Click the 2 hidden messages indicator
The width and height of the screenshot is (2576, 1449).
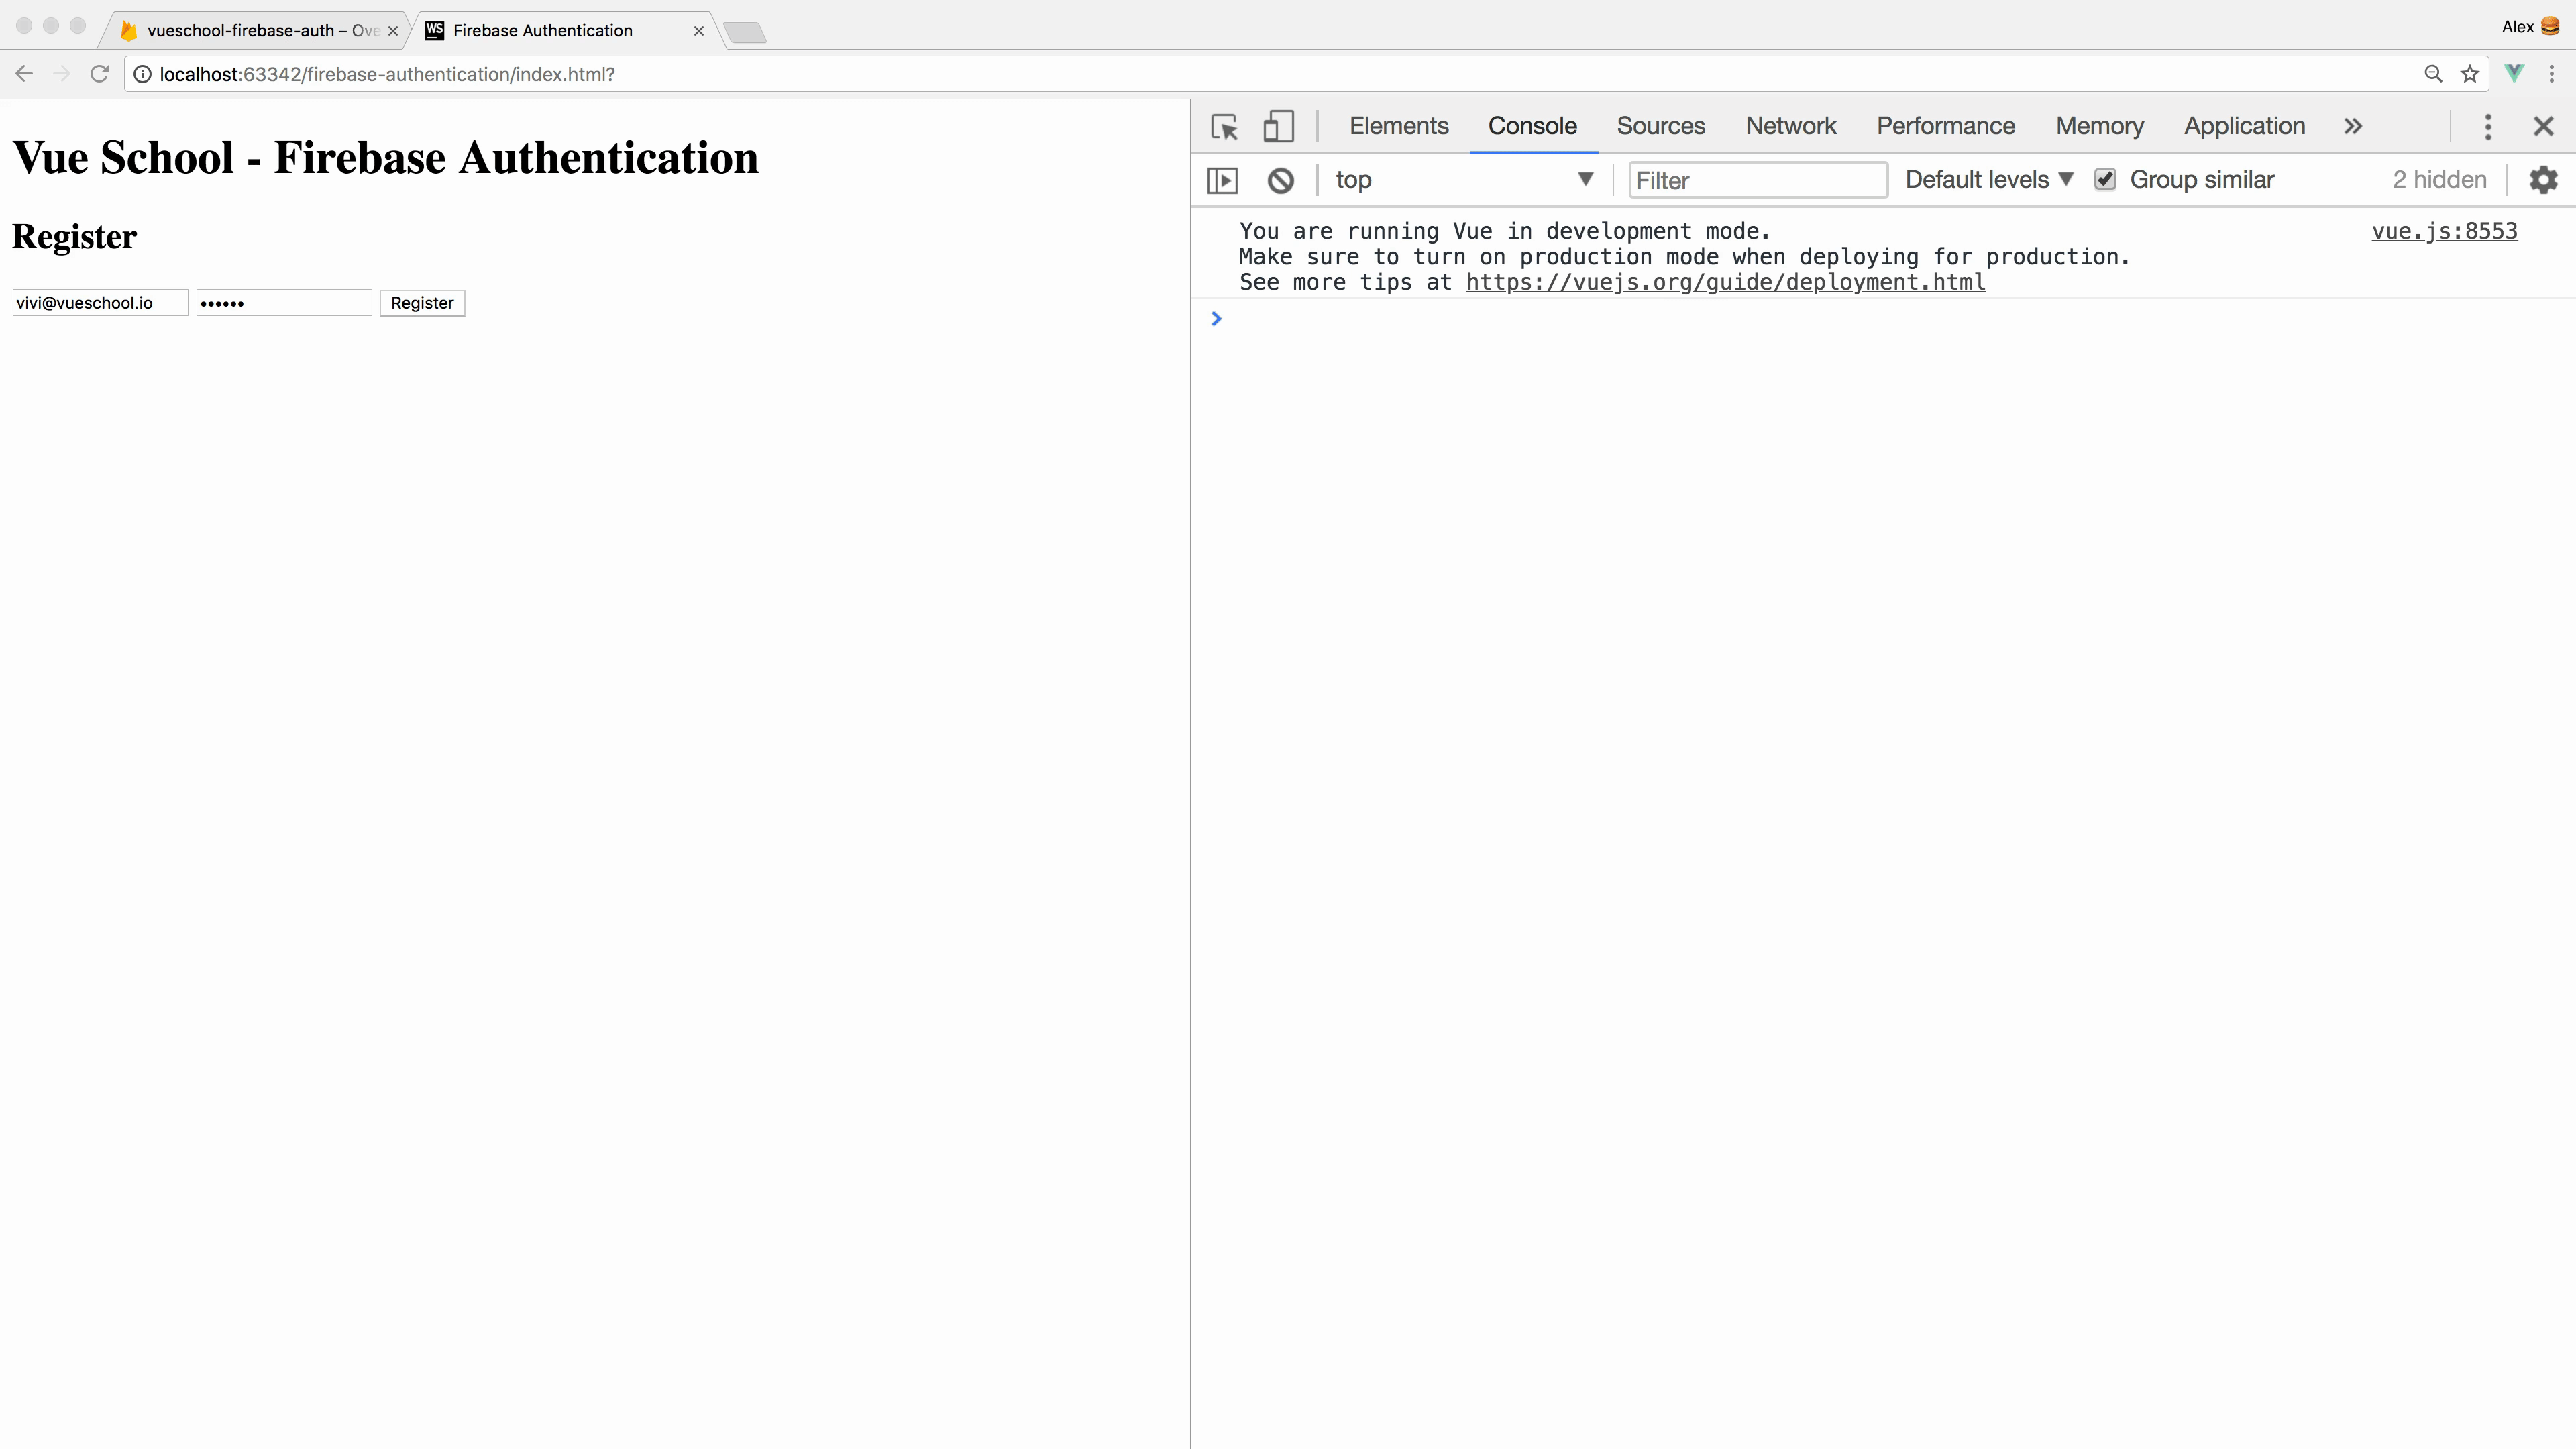point(2439,180)
